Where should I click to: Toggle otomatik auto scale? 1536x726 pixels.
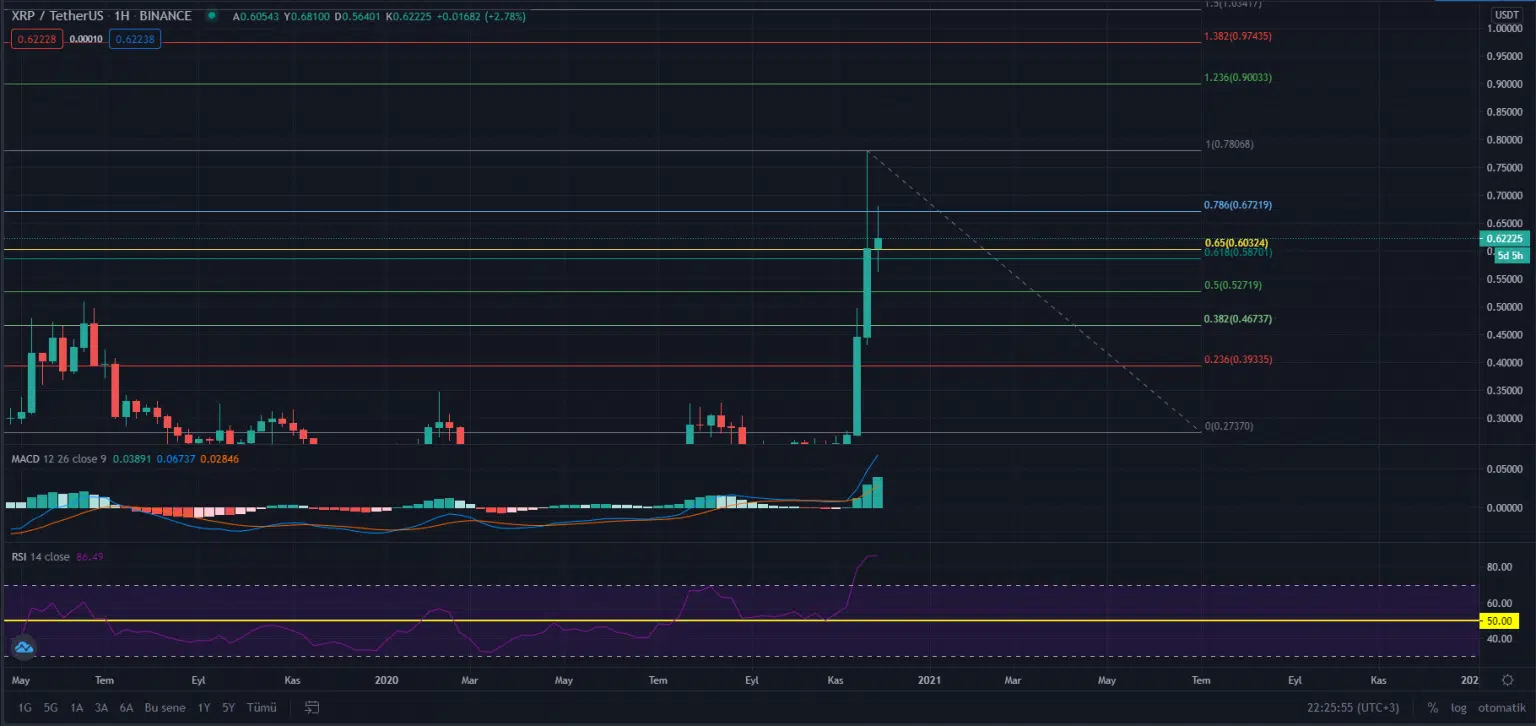pos(1500,708)
